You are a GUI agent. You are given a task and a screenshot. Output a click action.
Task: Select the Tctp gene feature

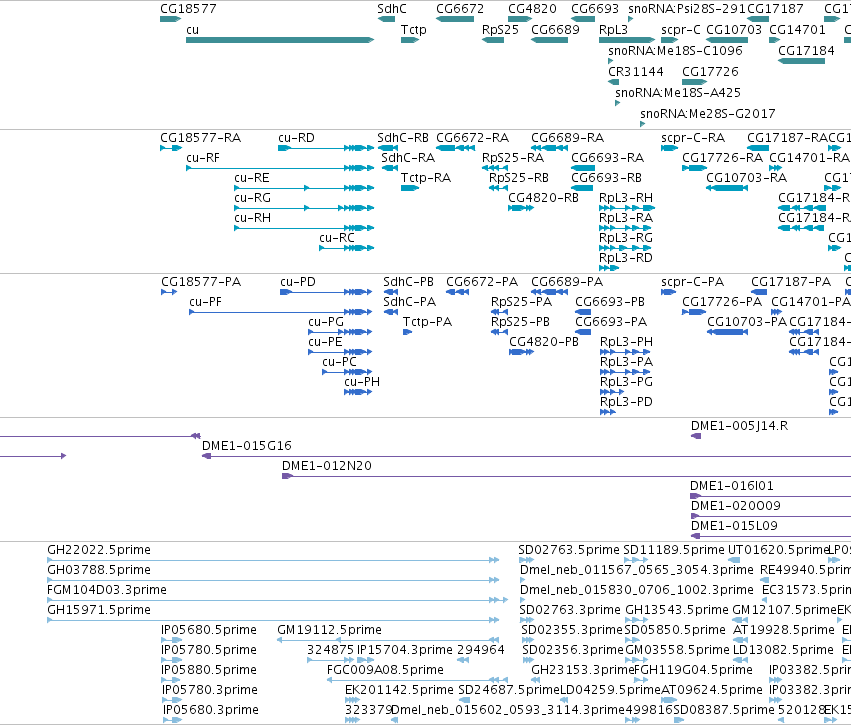coord(410,40)
